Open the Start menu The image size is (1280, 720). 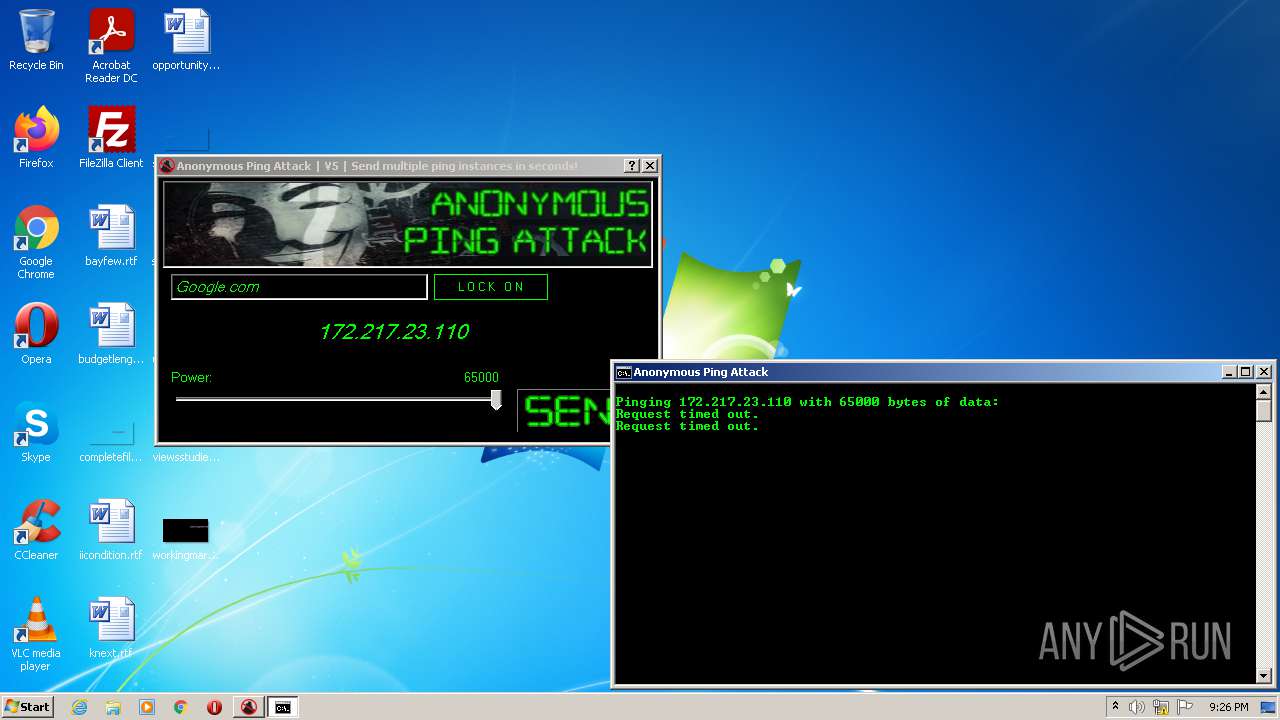[x=27, y=707]
